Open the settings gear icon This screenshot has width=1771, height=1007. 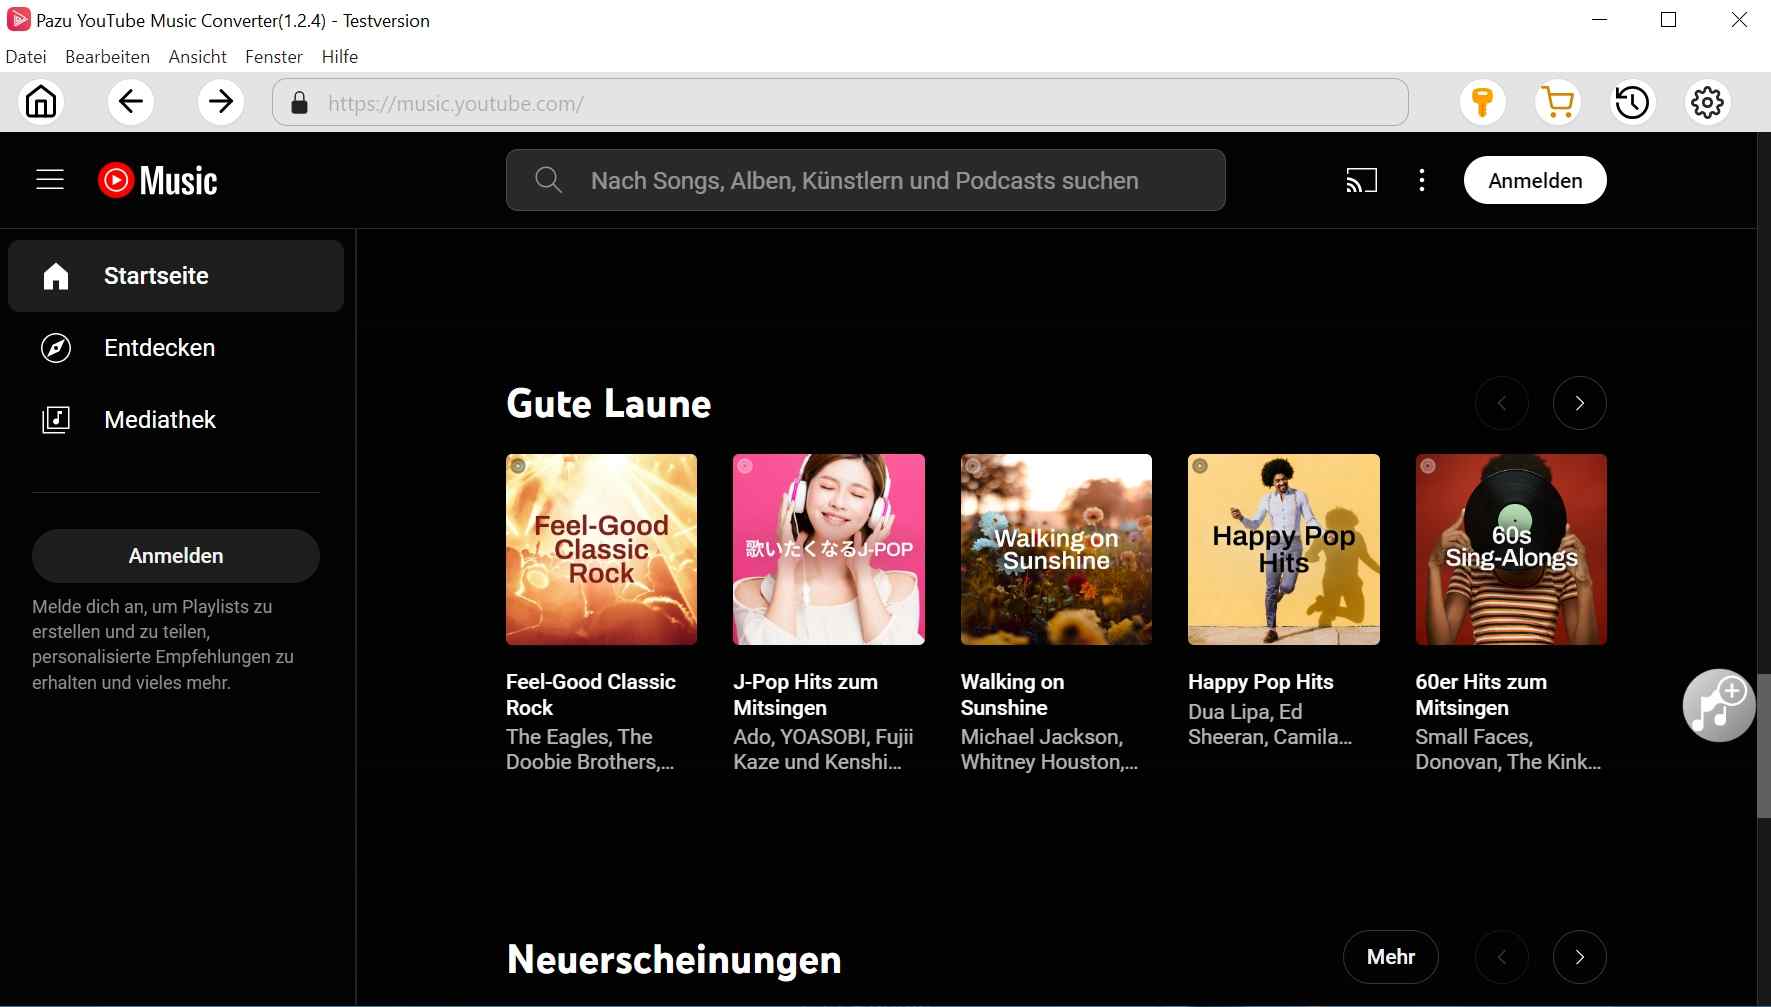click(x=1707, y=102)
